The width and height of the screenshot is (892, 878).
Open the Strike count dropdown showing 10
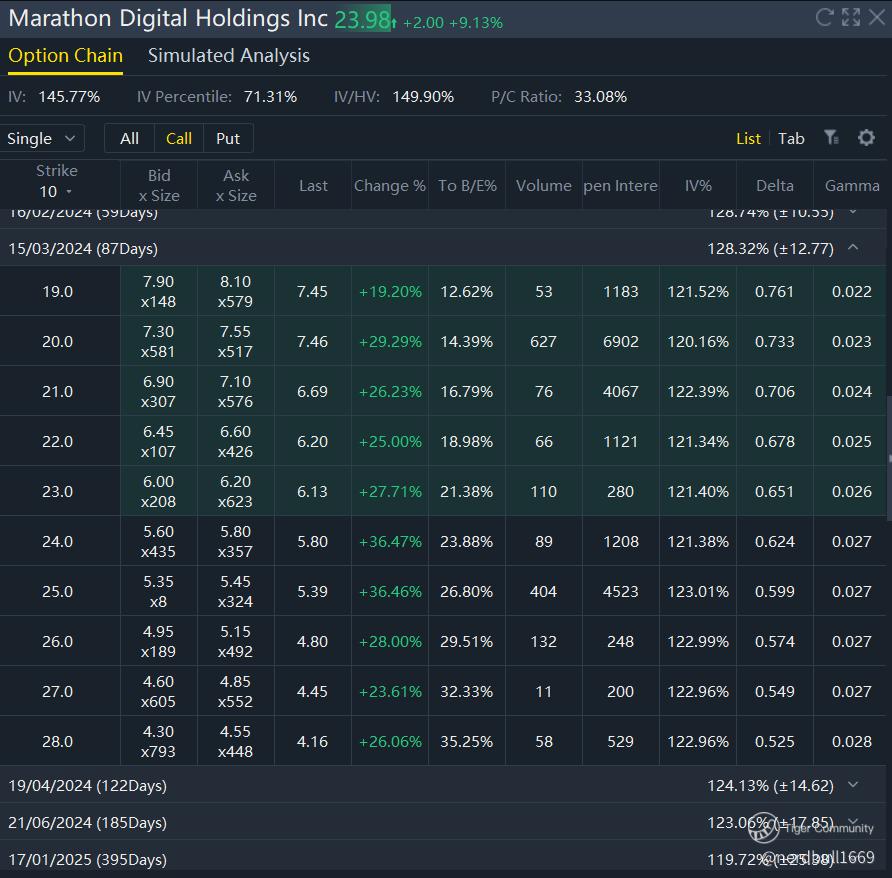pos(56,192)
